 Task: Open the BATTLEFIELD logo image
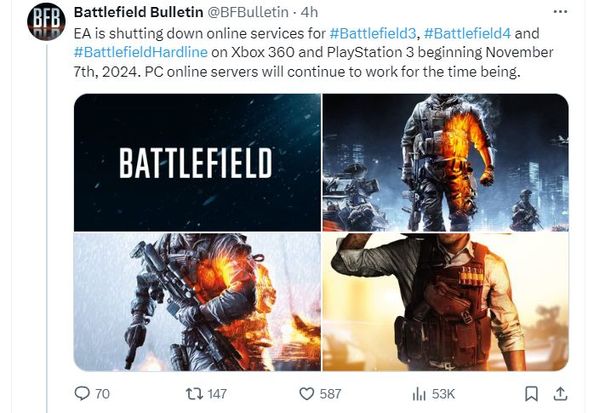(x=197, y=162)
